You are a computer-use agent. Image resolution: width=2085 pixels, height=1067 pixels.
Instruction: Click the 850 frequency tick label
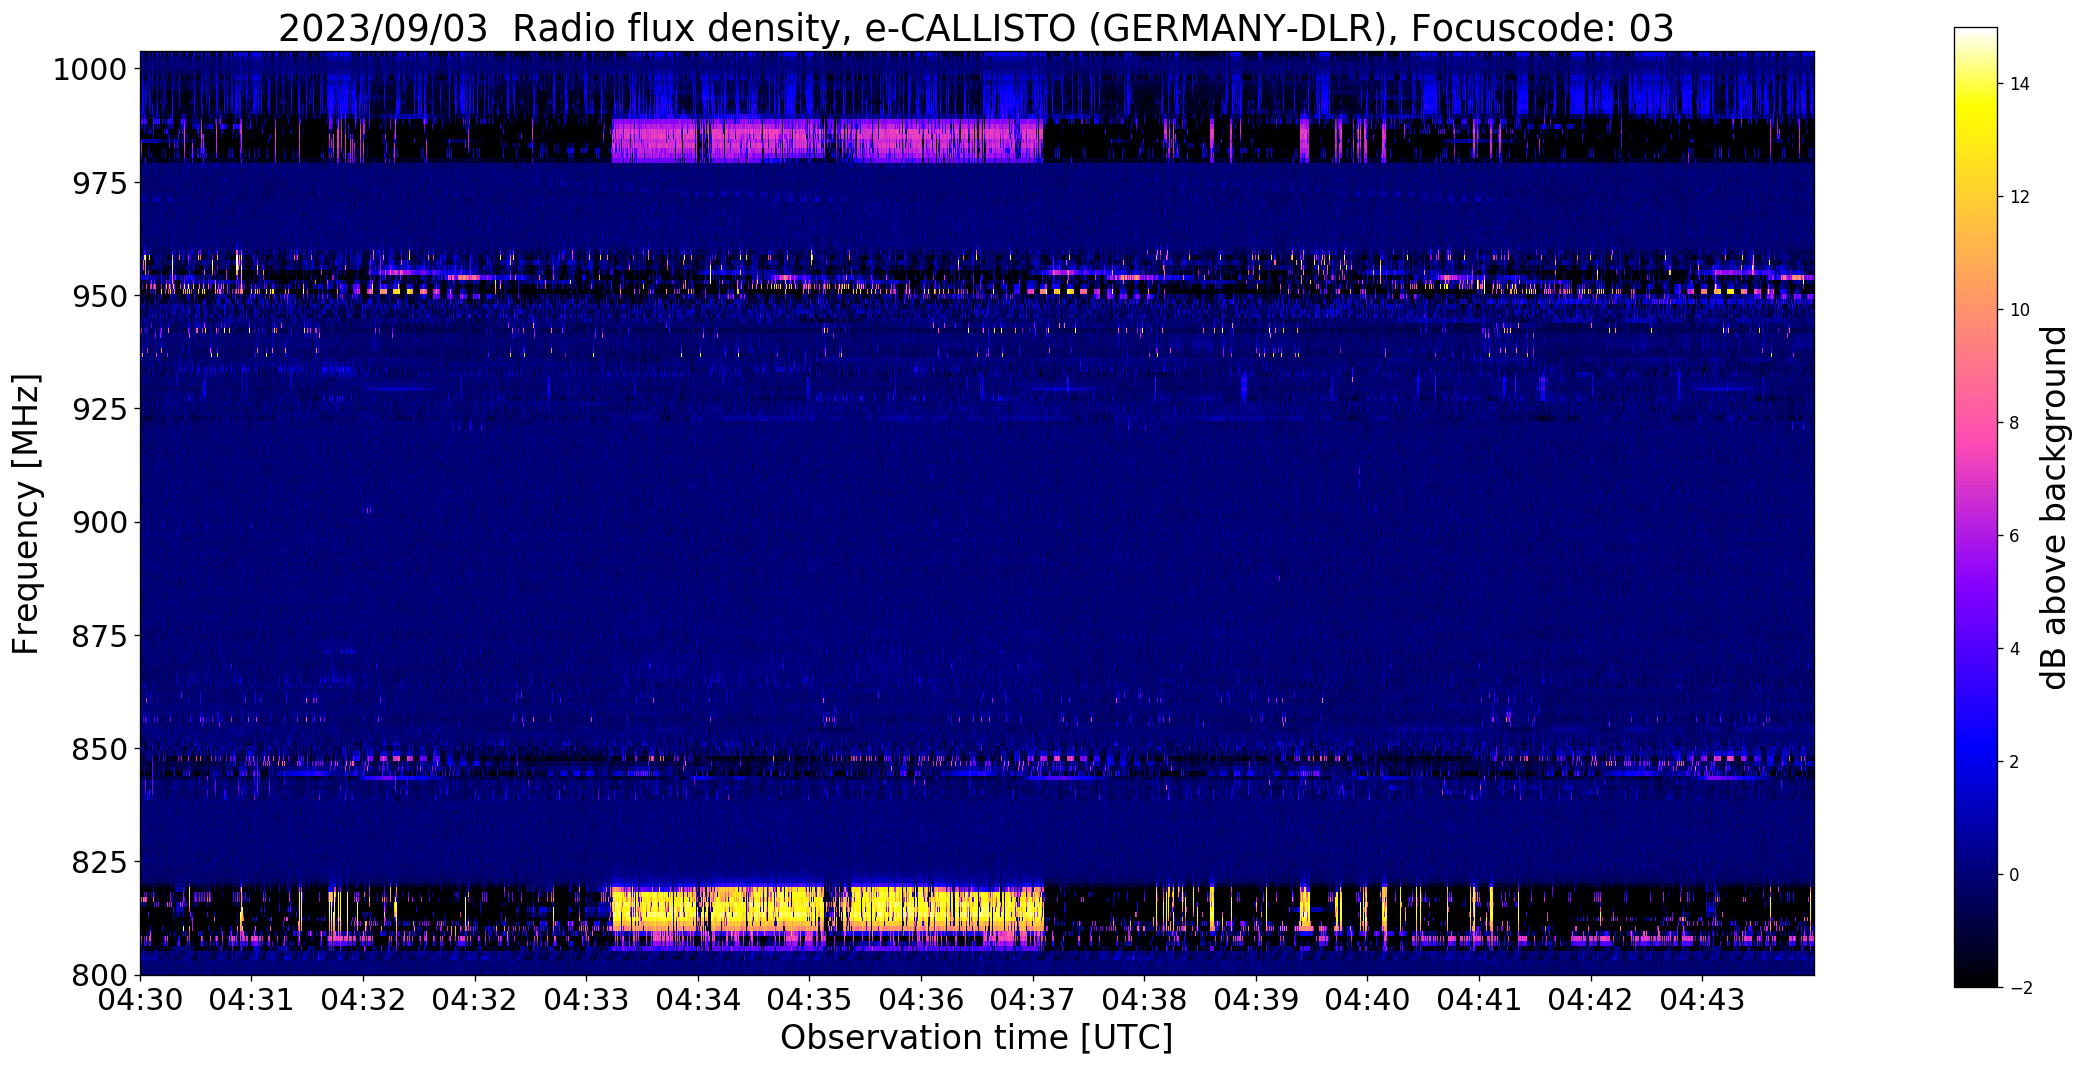point(99,749)
